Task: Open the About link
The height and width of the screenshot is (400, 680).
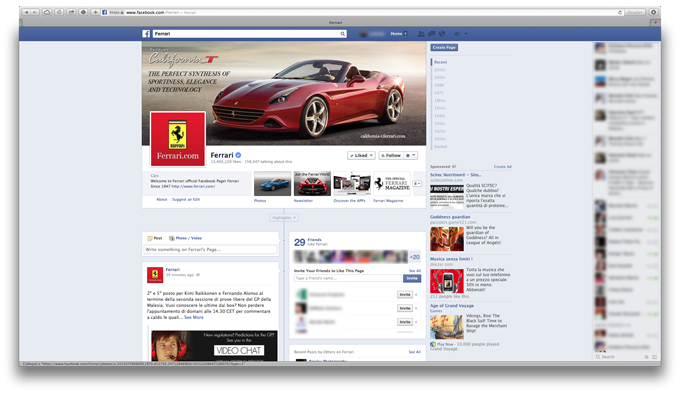Action: (x=162, y=200)
